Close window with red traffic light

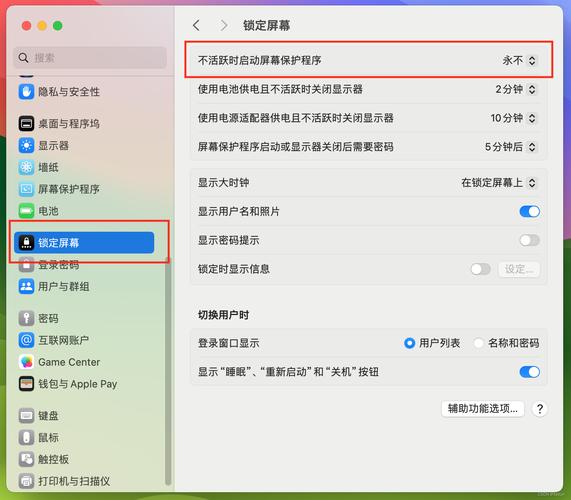click(x=26, y=26)
